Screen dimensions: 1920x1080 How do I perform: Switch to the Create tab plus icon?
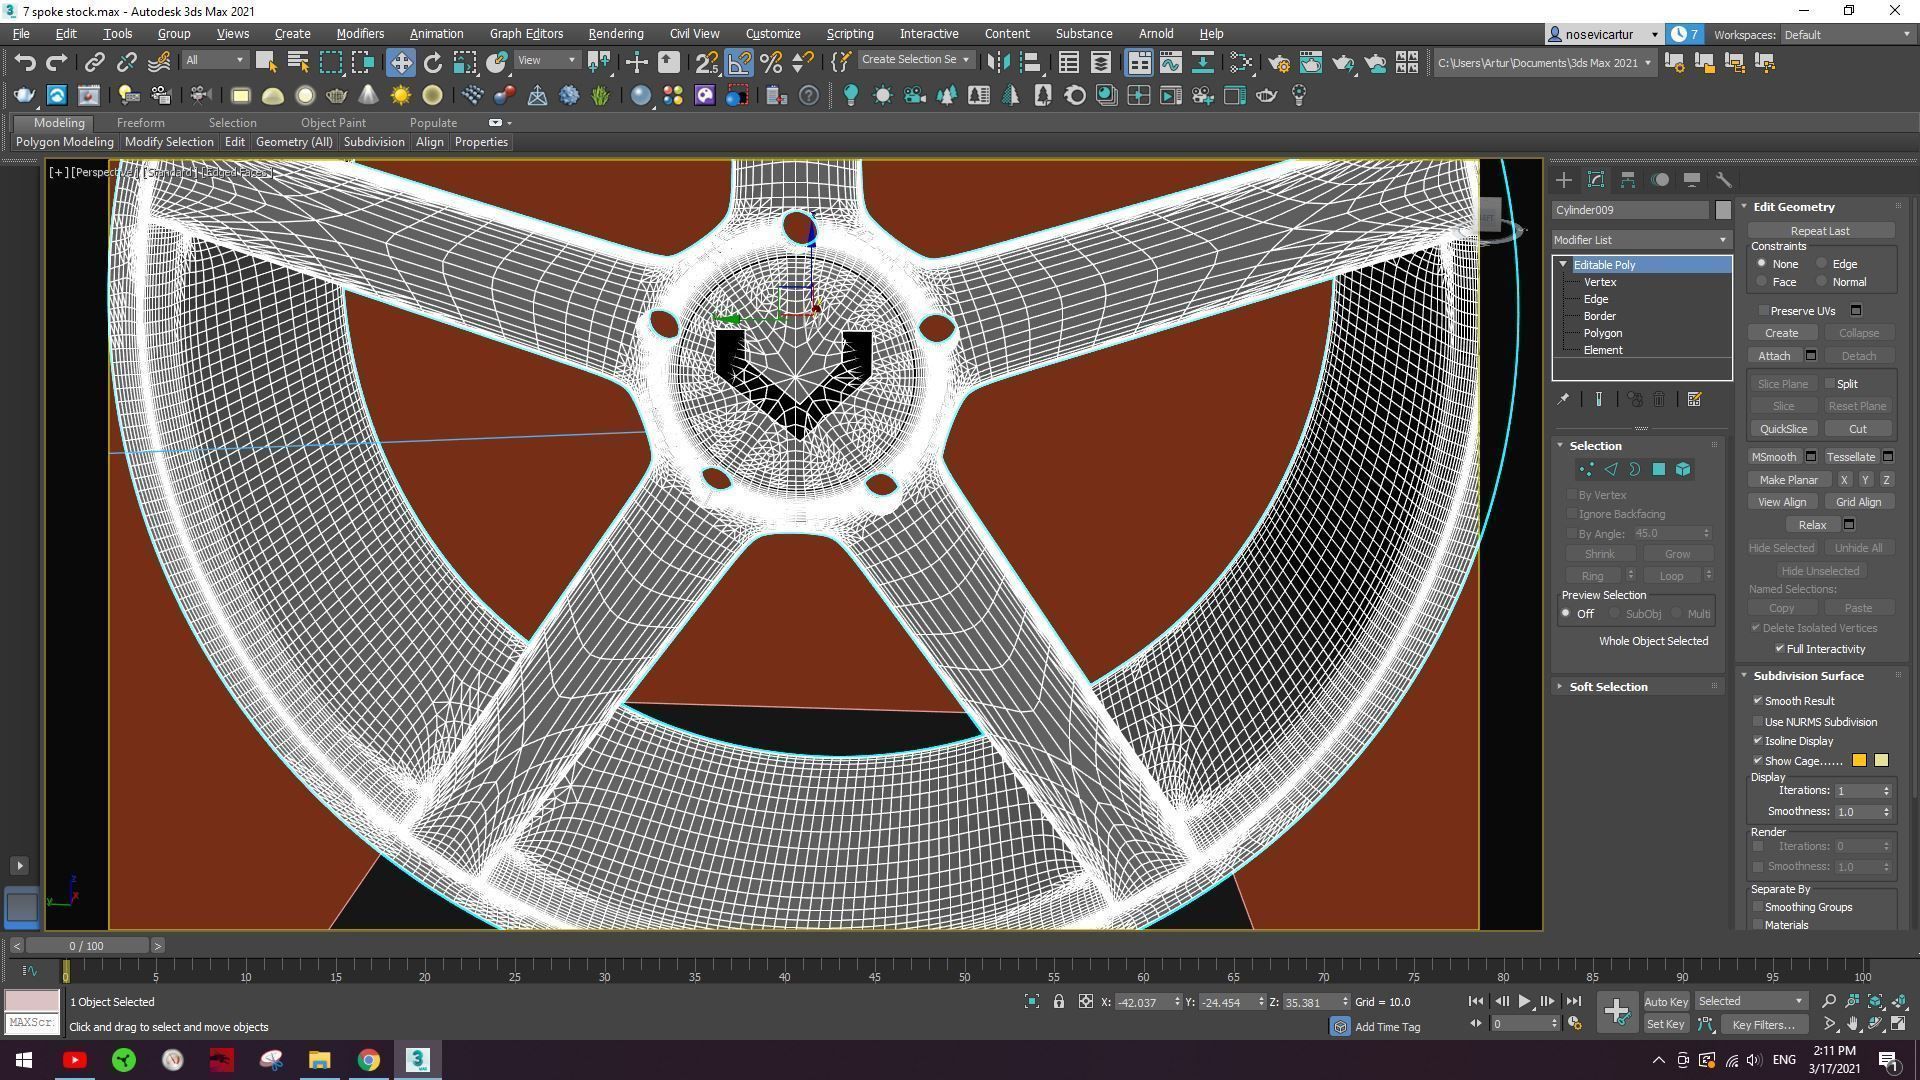tap(1563, 180)
